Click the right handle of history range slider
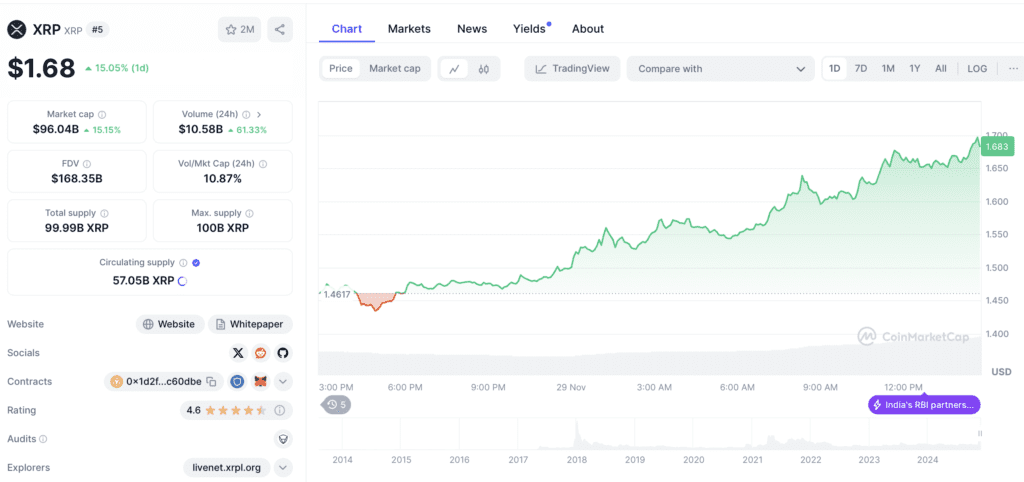Screen dimensions: 1024x482 tap(980, 433)
